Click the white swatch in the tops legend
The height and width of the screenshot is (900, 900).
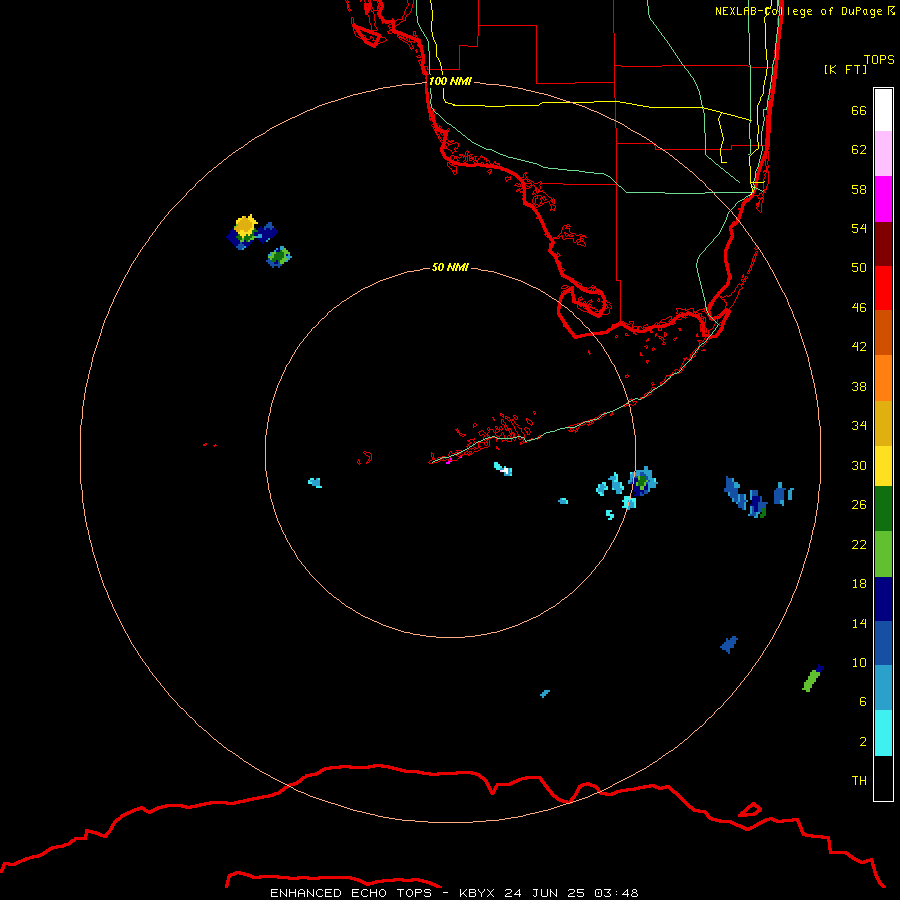[x=883, y=110]
